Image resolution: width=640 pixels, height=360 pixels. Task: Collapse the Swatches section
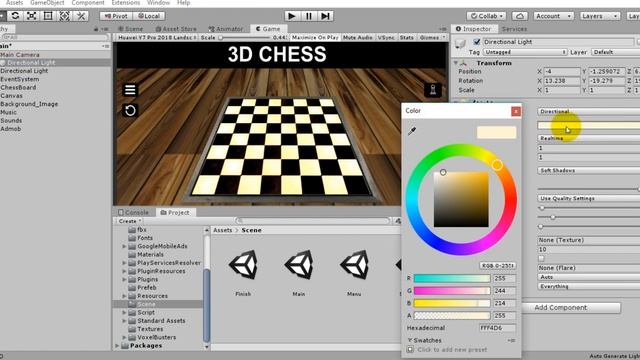410,340
